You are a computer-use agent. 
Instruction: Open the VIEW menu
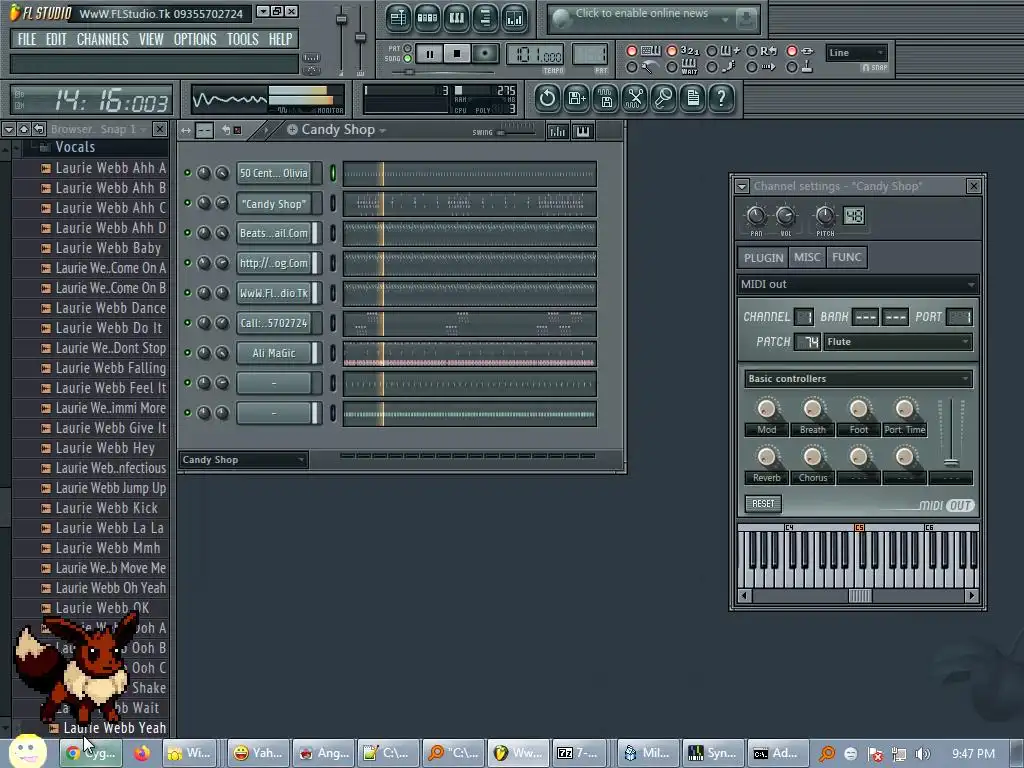coord(151,39)
